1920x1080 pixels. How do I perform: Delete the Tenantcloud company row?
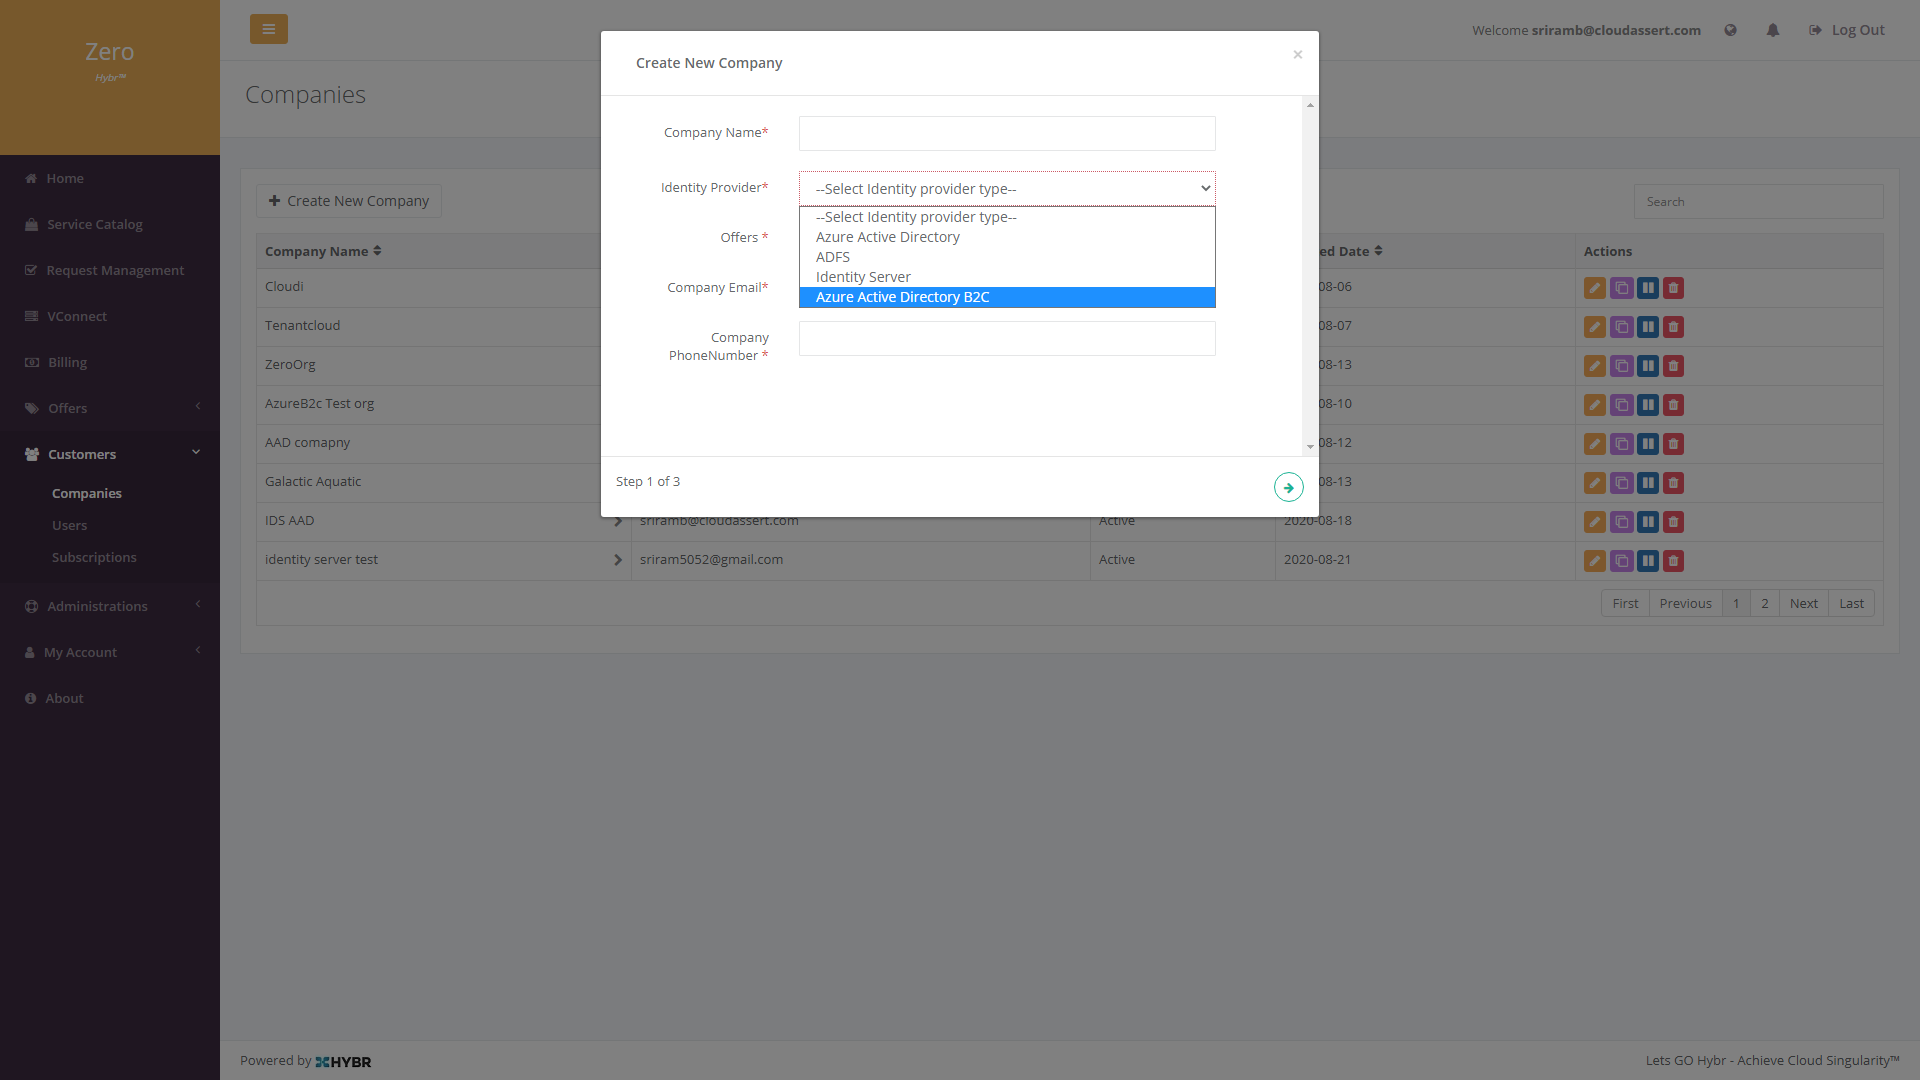1673,327
